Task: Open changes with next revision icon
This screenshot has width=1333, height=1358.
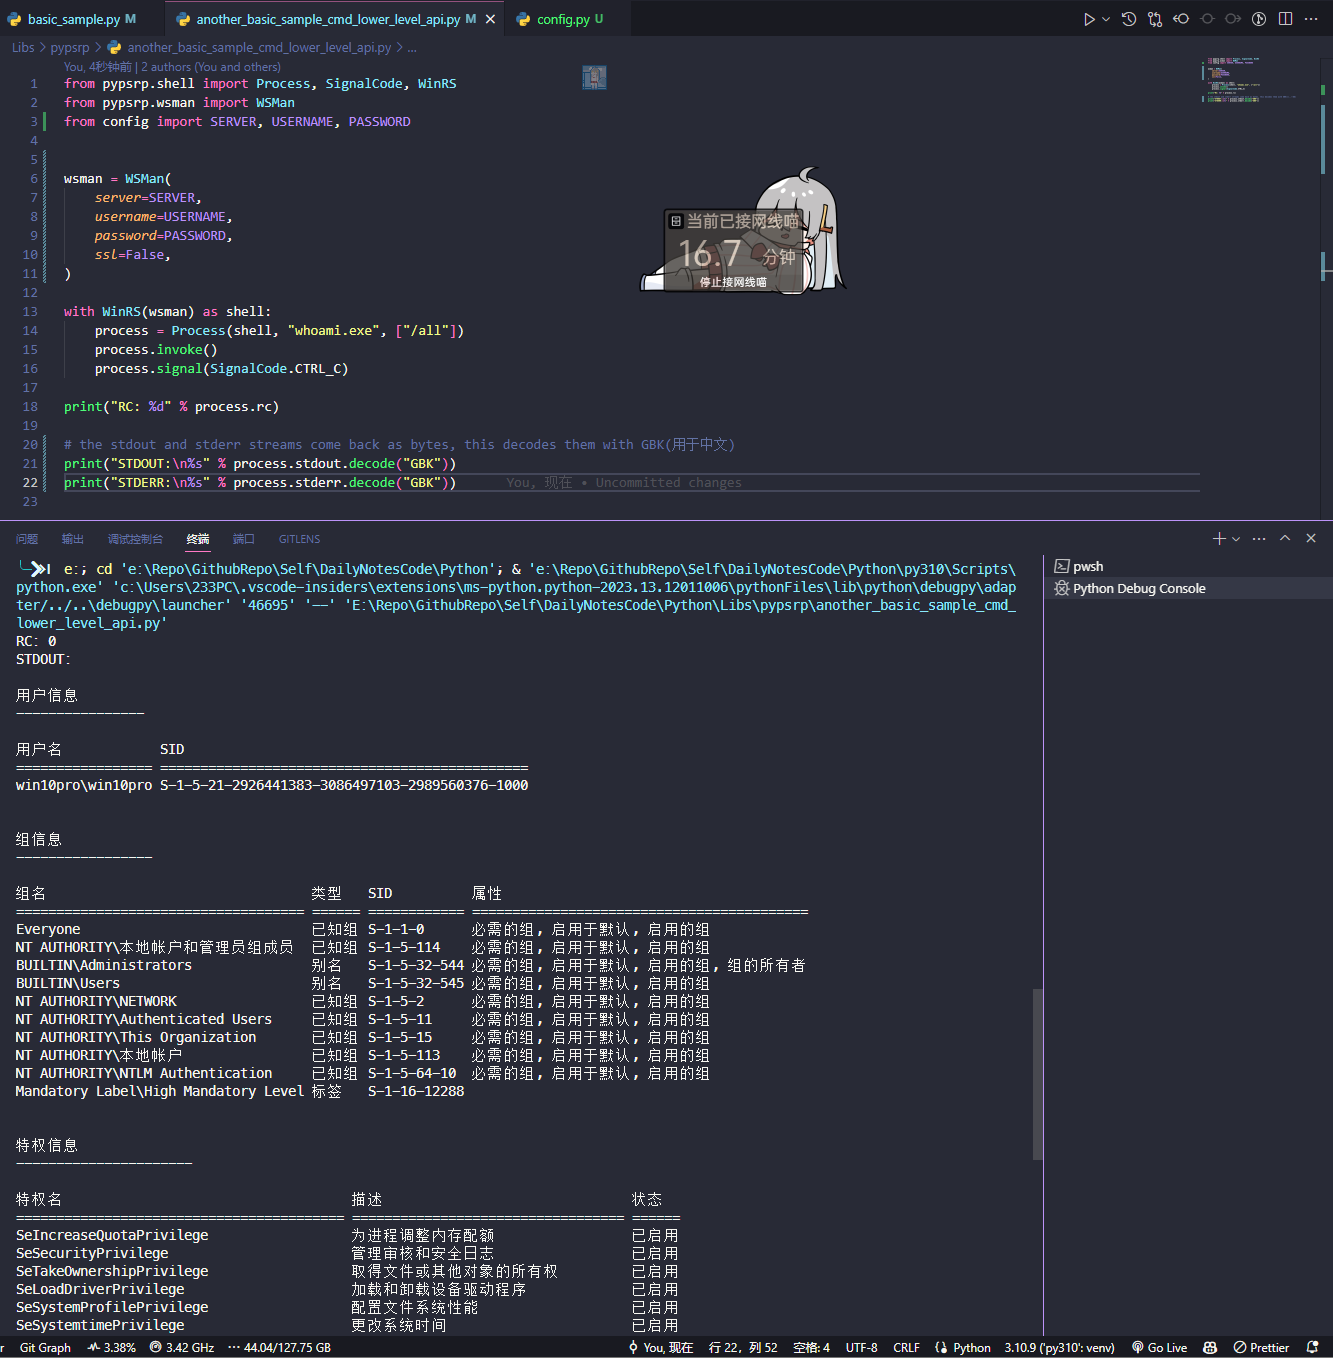Action: [x=1233, y=19]
